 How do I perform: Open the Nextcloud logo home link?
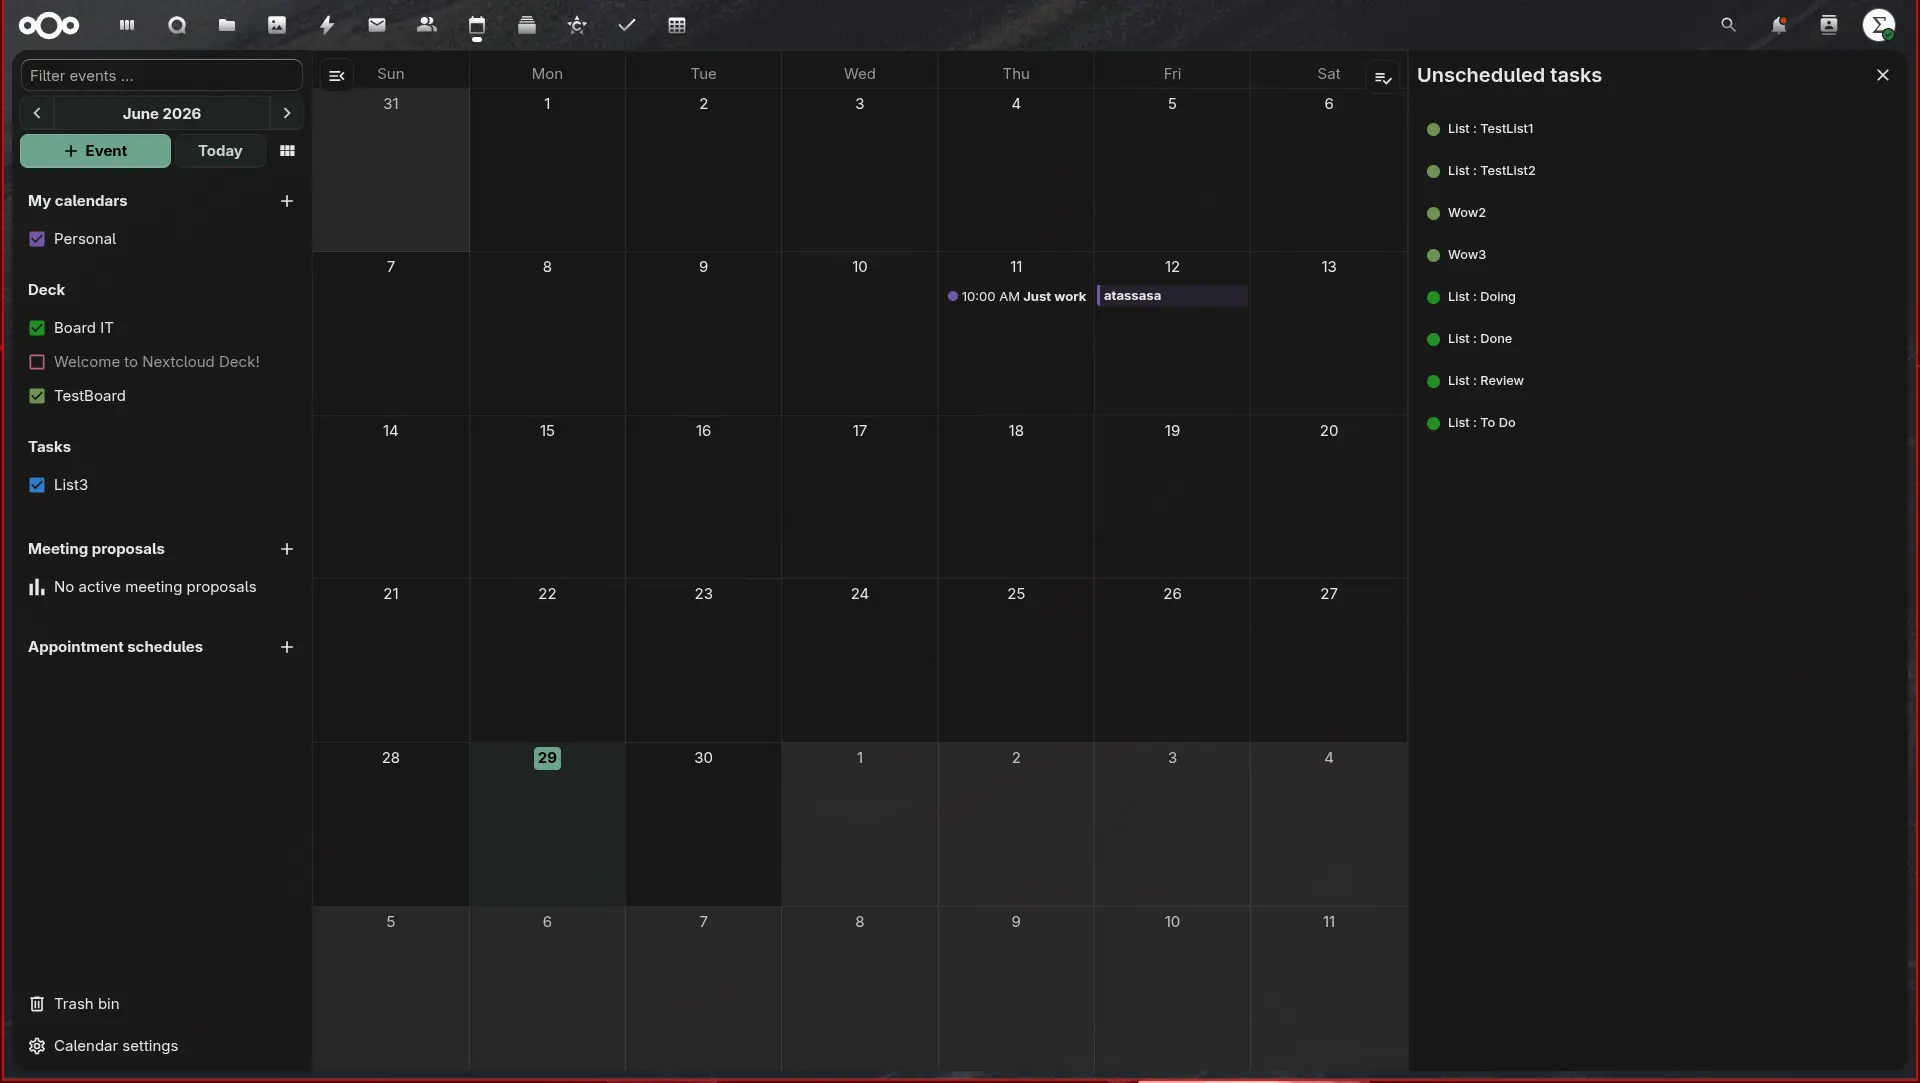[49, 25]
